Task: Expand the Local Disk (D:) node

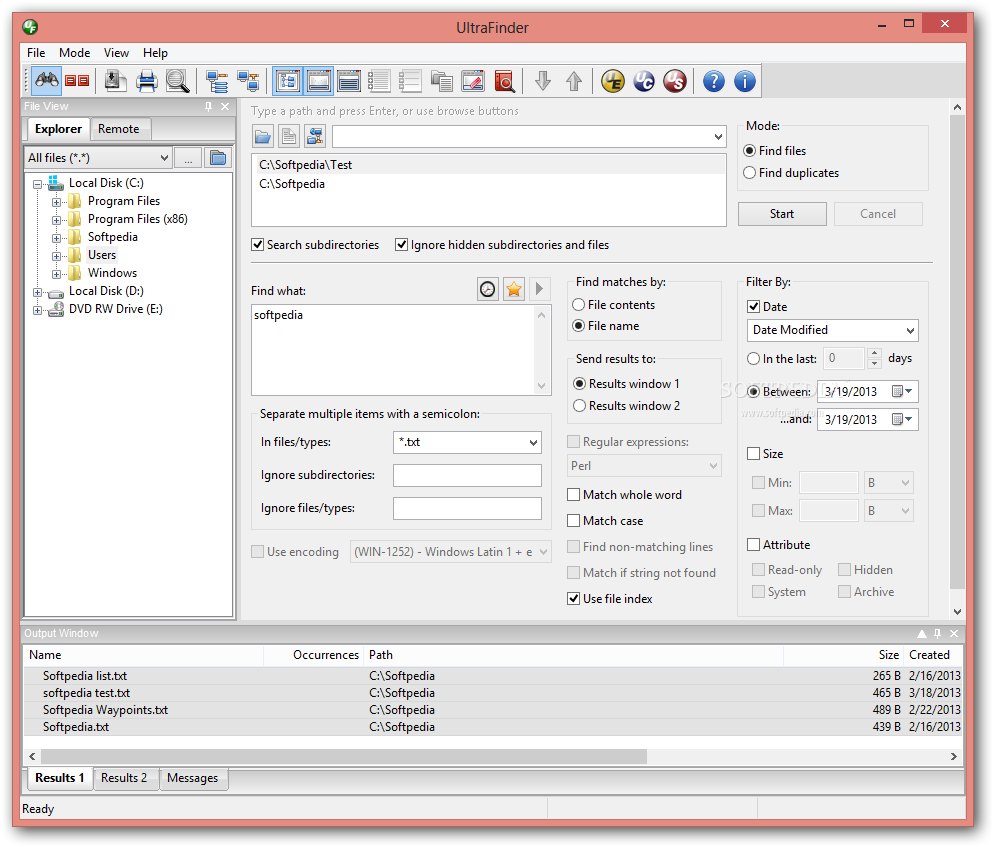Action: (x=37, y=292)
